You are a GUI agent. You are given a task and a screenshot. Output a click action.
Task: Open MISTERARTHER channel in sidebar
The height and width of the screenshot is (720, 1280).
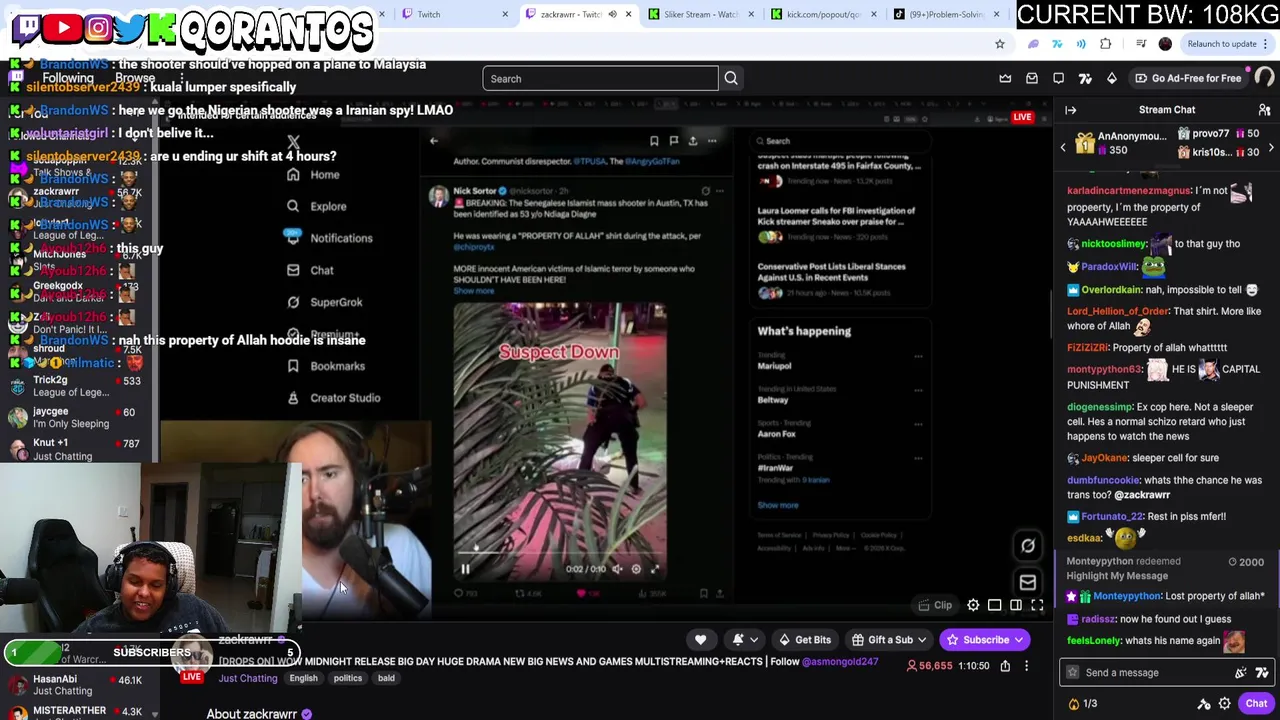(78, 711)
